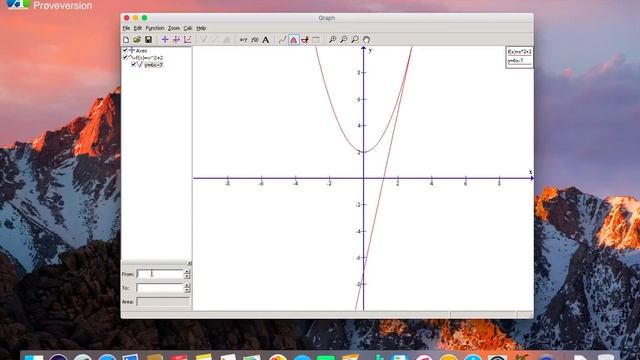Select the Axes item in the function list
640x360 pixels.
click(x=141, y=51)
